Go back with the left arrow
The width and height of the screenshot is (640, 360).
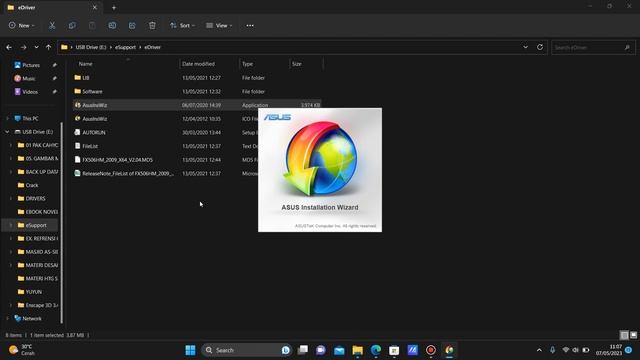9,47
